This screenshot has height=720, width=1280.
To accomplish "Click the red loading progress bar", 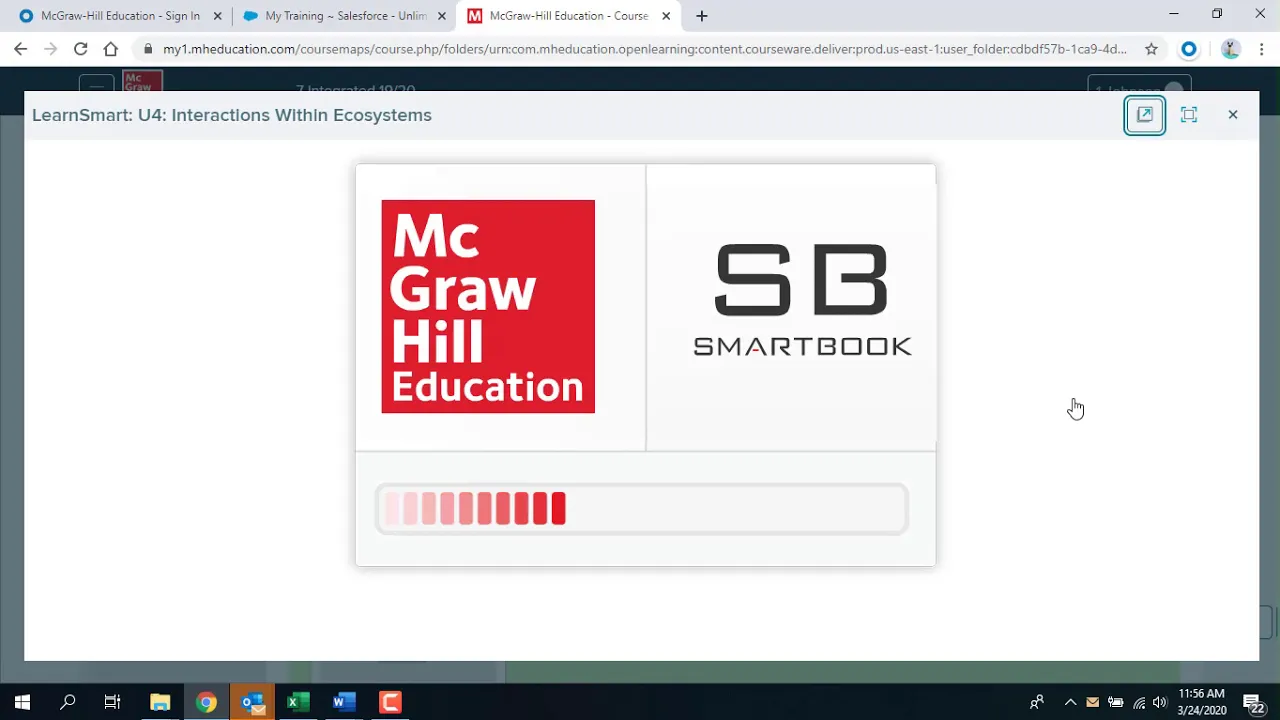I will (642, 509).
